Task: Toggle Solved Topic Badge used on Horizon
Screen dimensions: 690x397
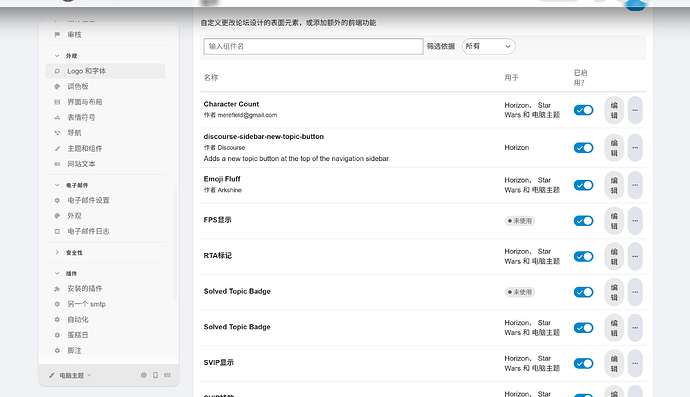Action: 584,328
